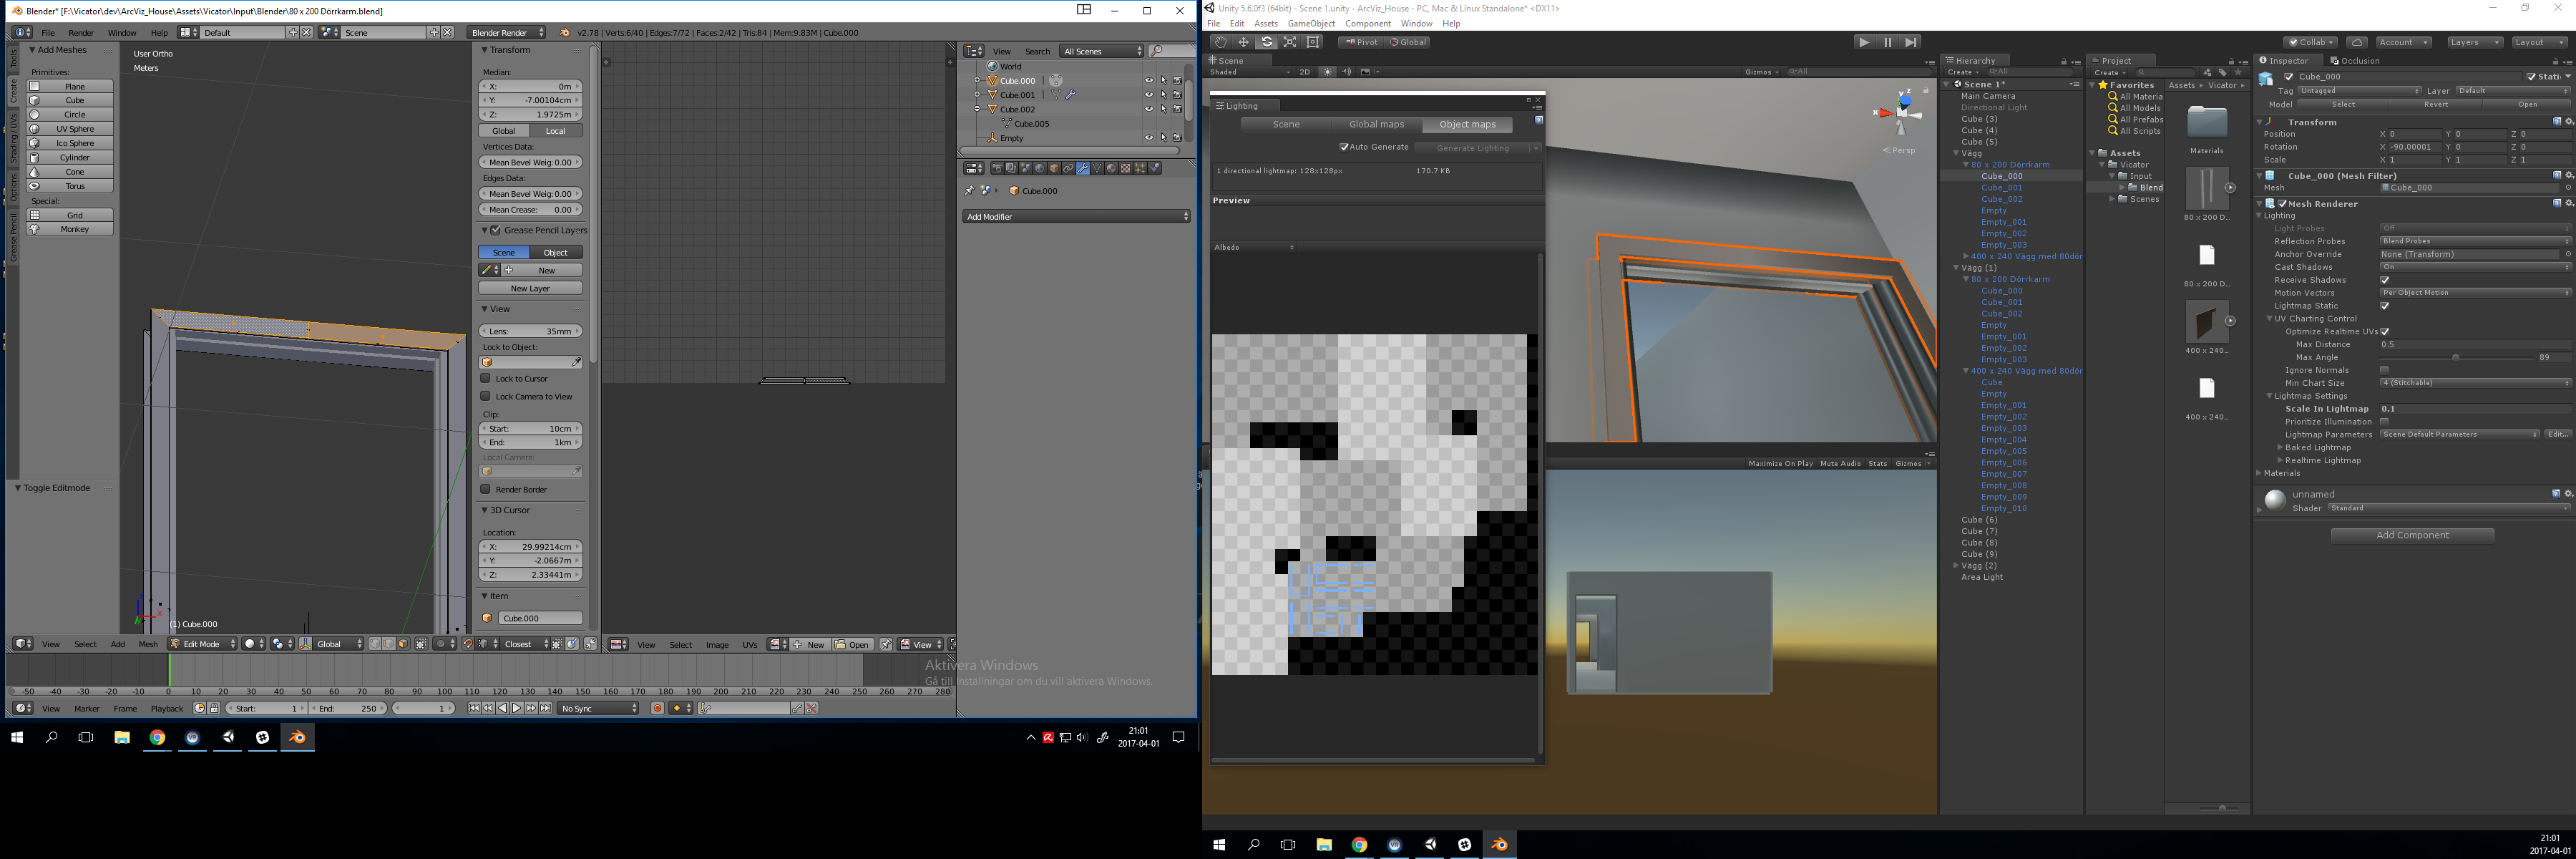Toggle Unity's Receive Shadows checkbox
Screen dimensions: 2576x859
click(2385, 280)
